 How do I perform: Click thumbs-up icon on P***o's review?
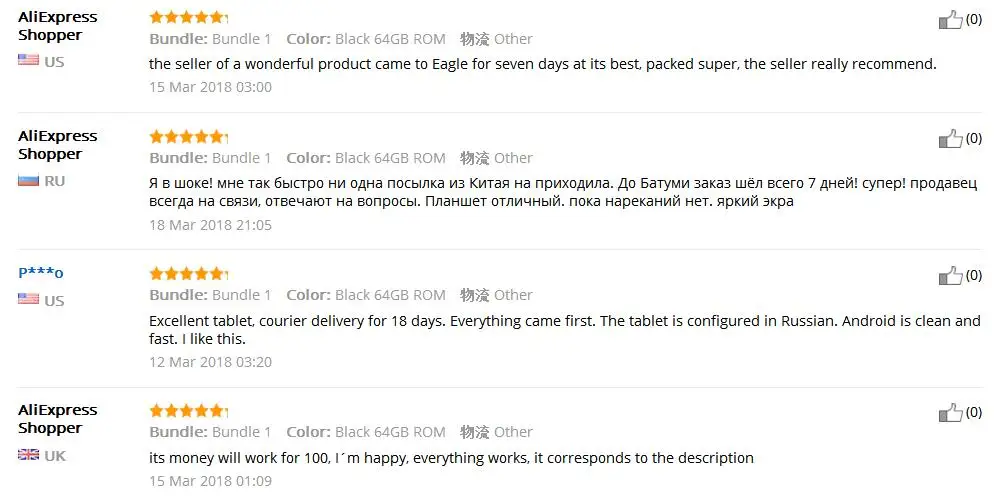[950, 275]
